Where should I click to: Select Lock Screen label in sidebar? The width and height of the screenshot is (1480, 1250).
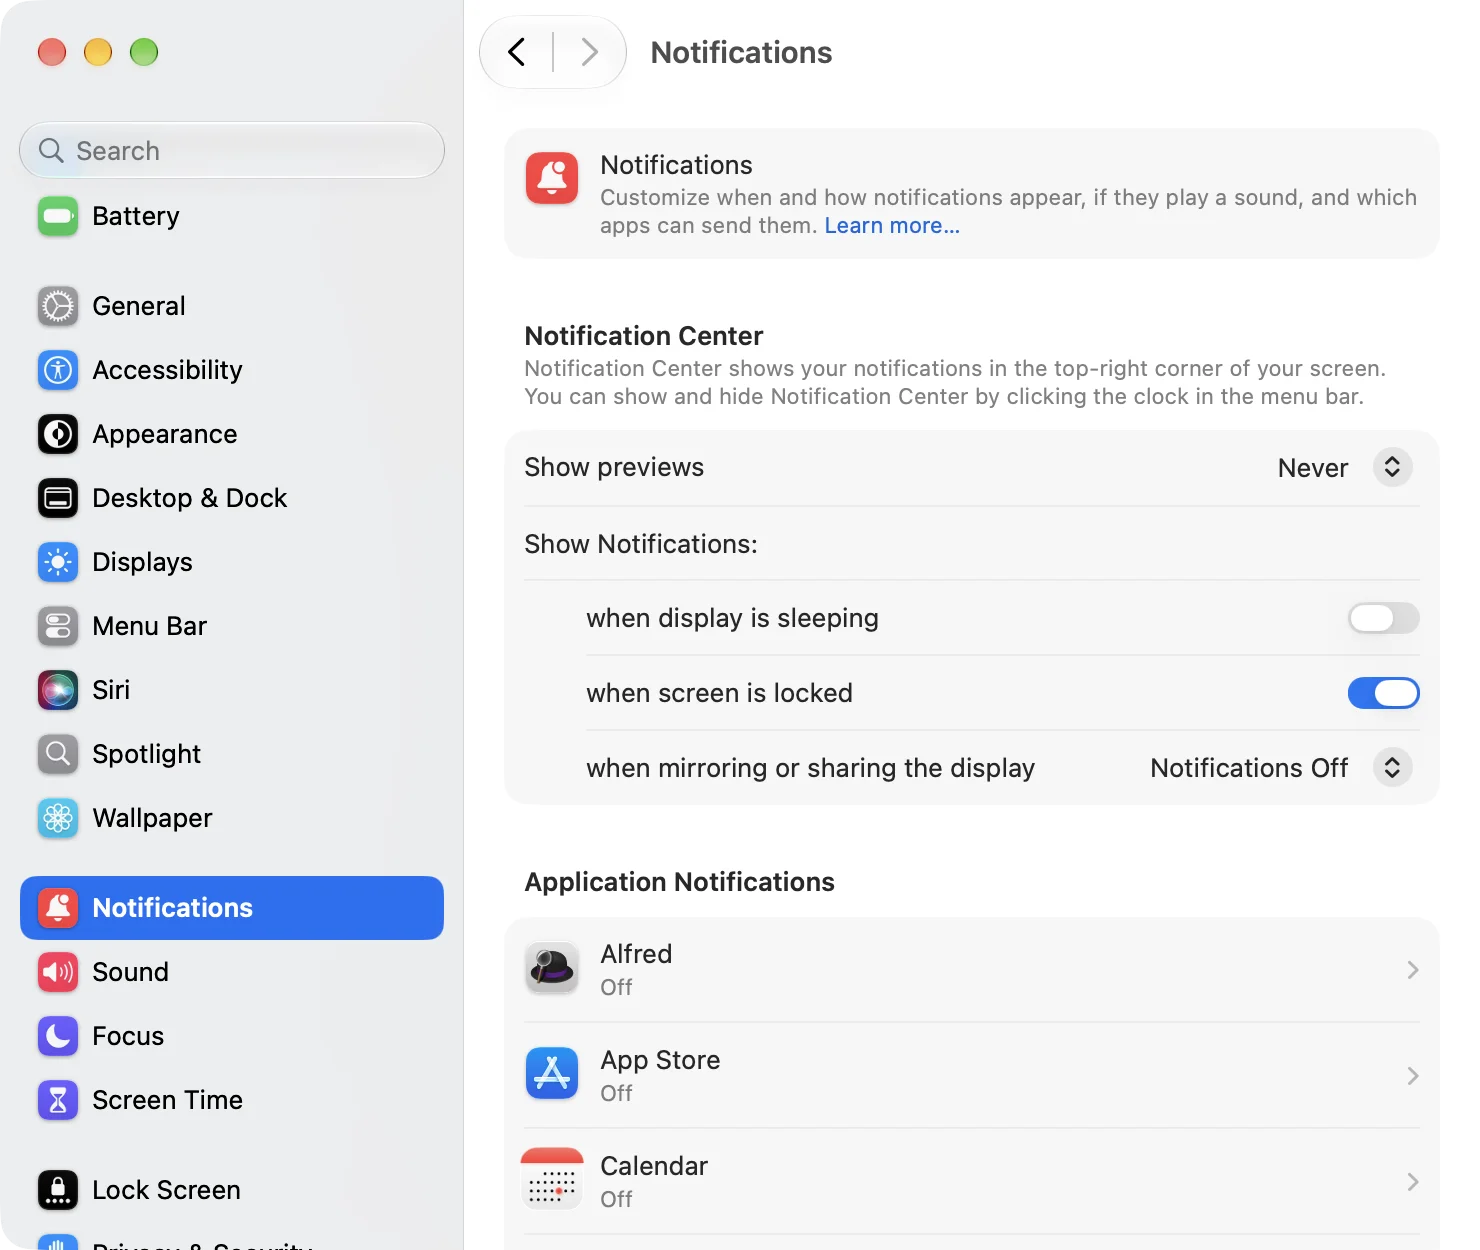(x=166, y=1190)
